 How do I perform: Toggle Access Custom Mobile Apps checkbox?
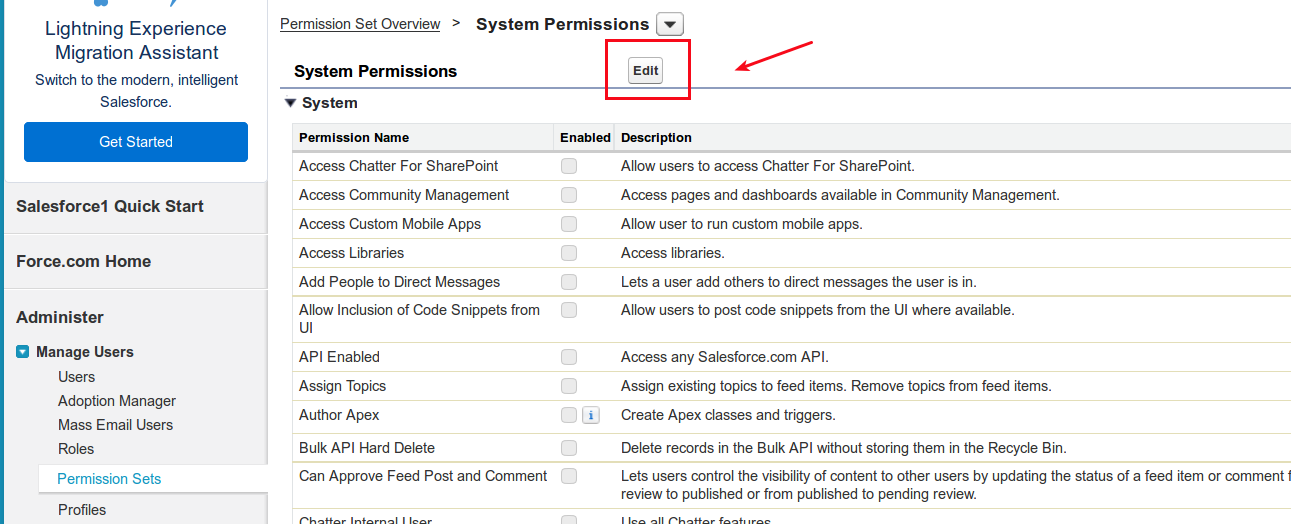click(569, 224)
